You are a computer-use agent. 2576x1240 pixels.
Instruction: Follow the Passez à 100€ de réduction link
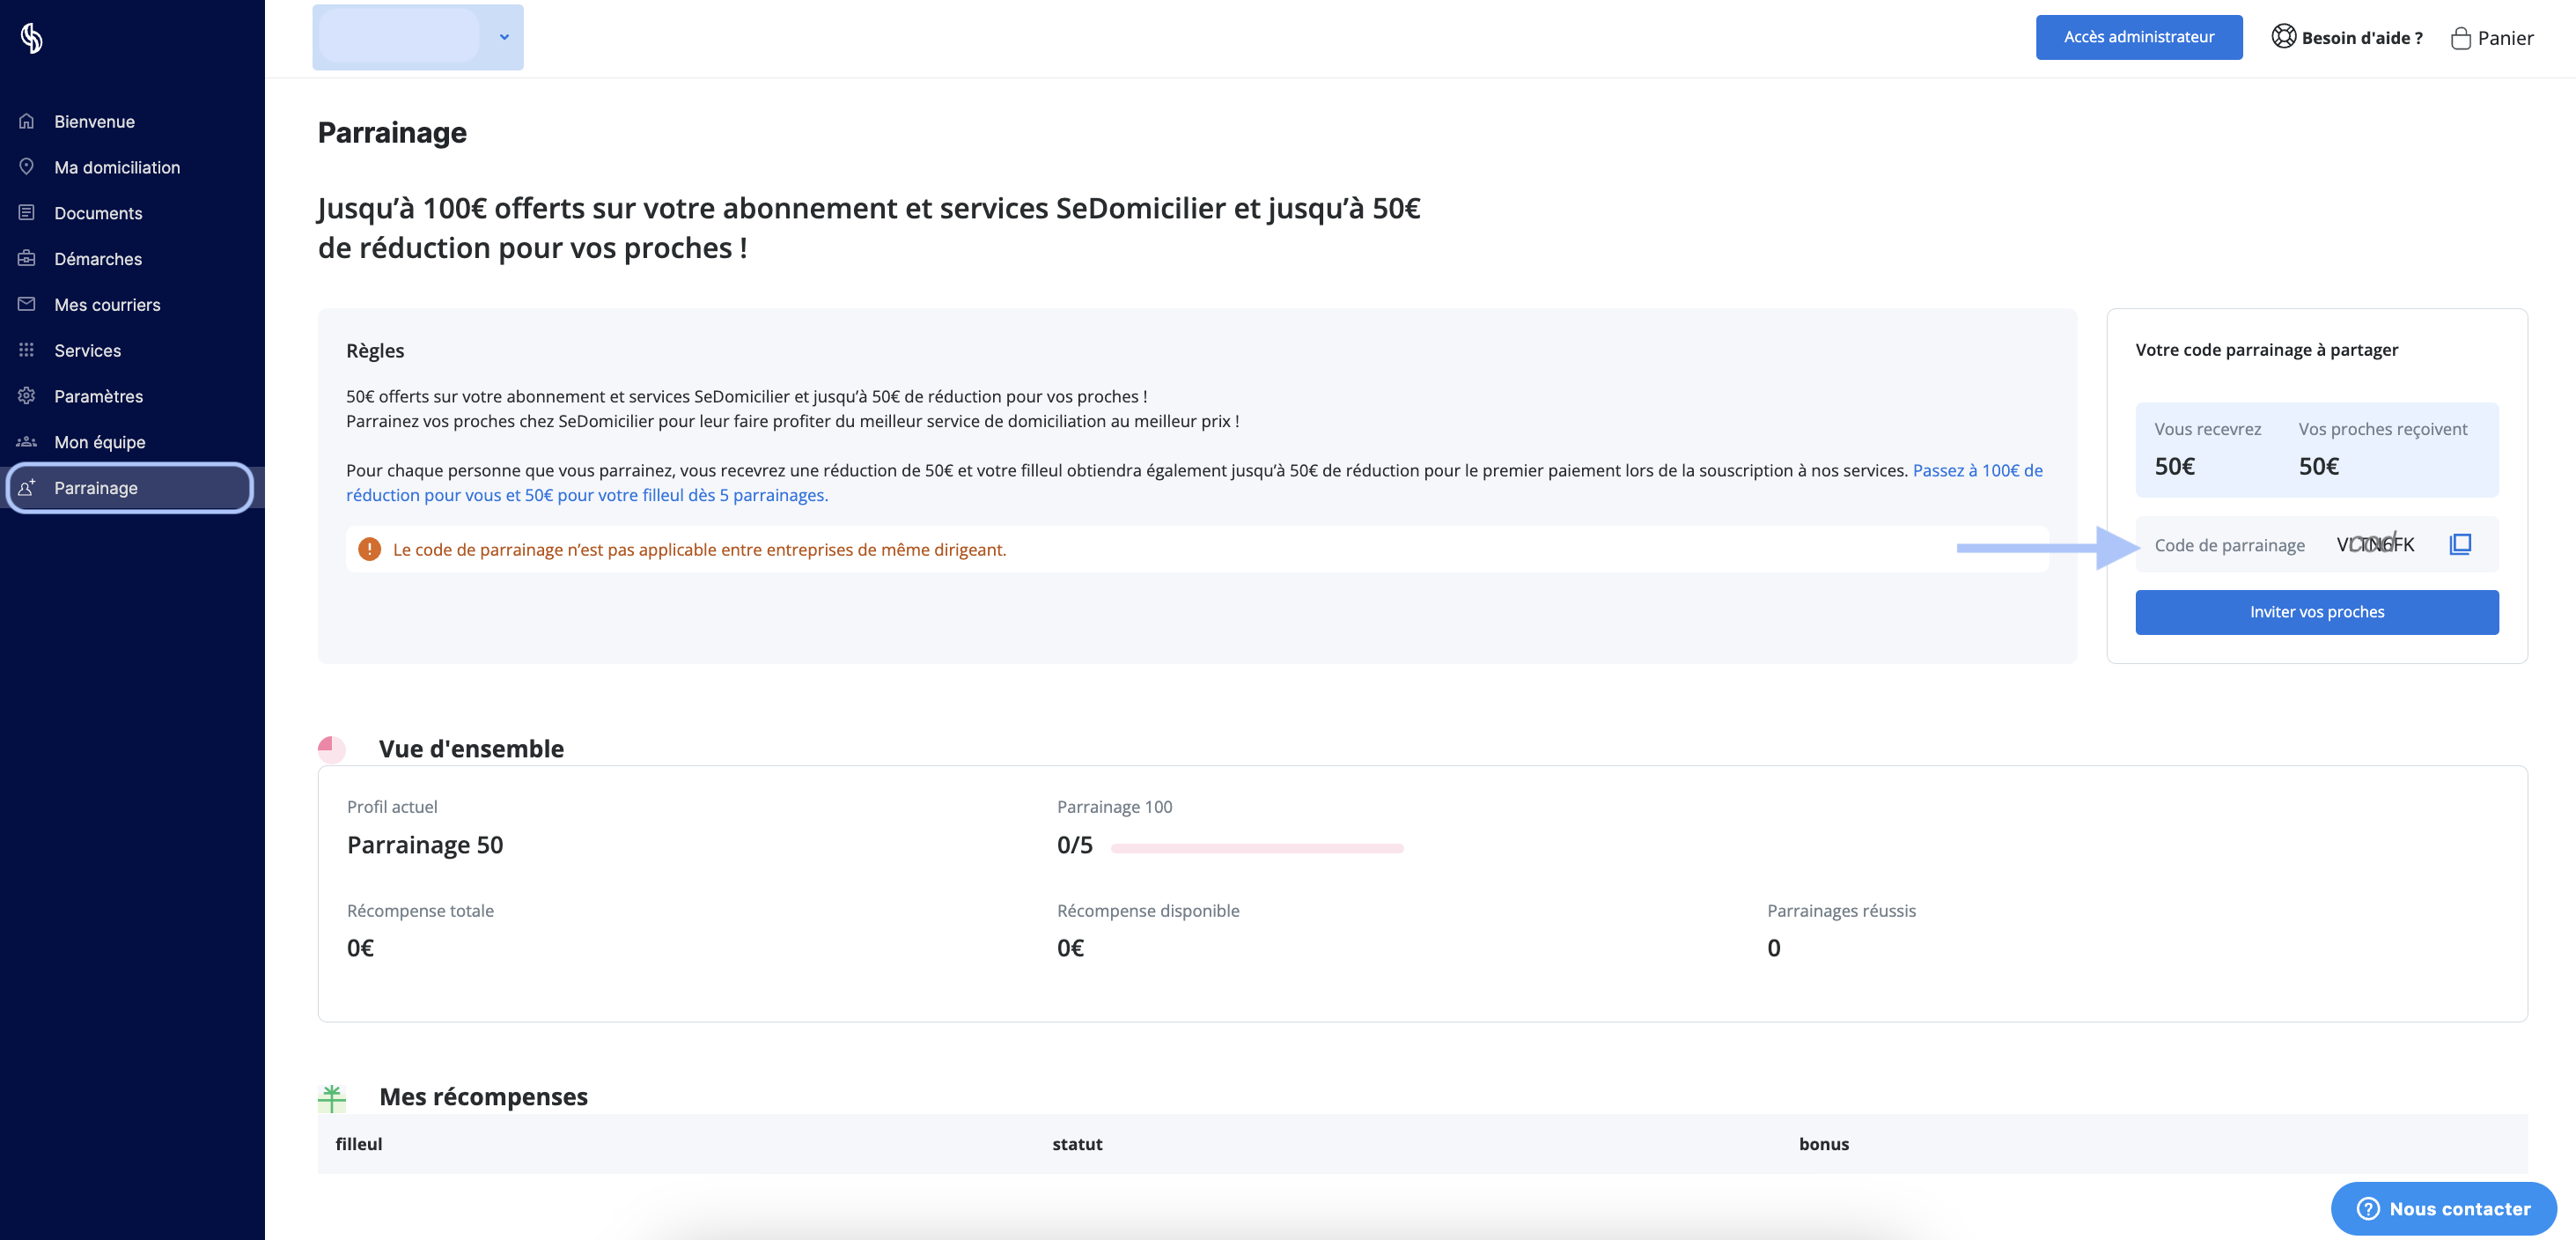coord(1194,482)
